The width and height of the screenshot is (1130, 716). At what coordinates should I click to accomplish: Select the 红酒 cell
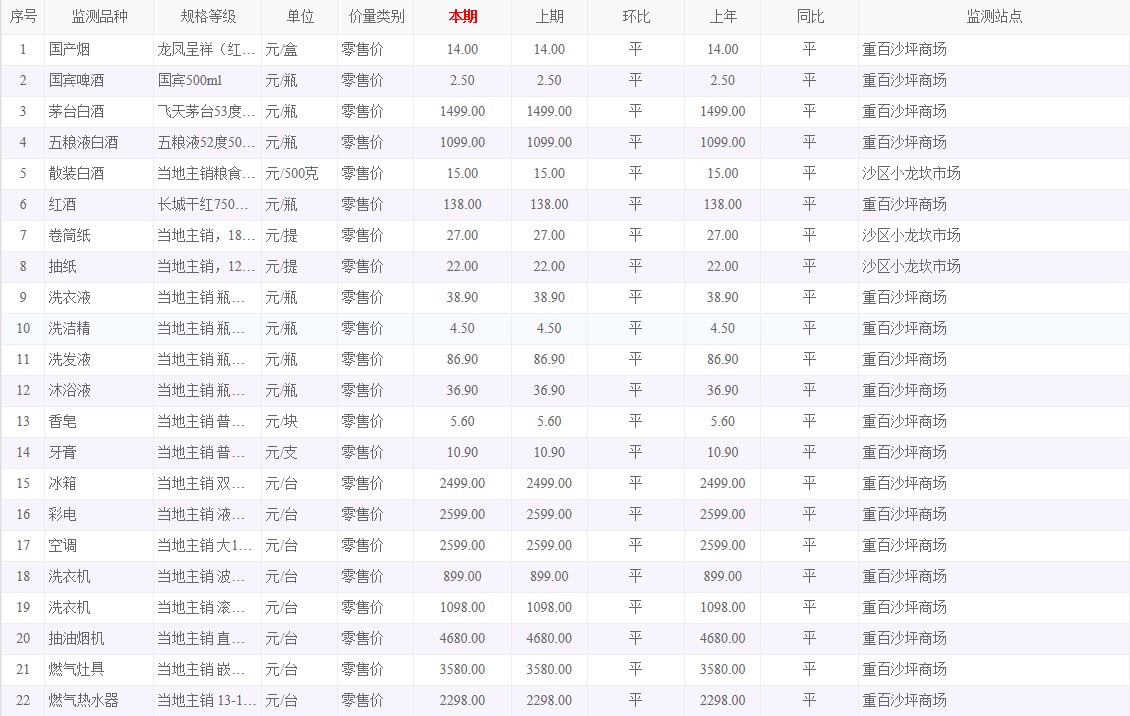[x=62, y=205]
